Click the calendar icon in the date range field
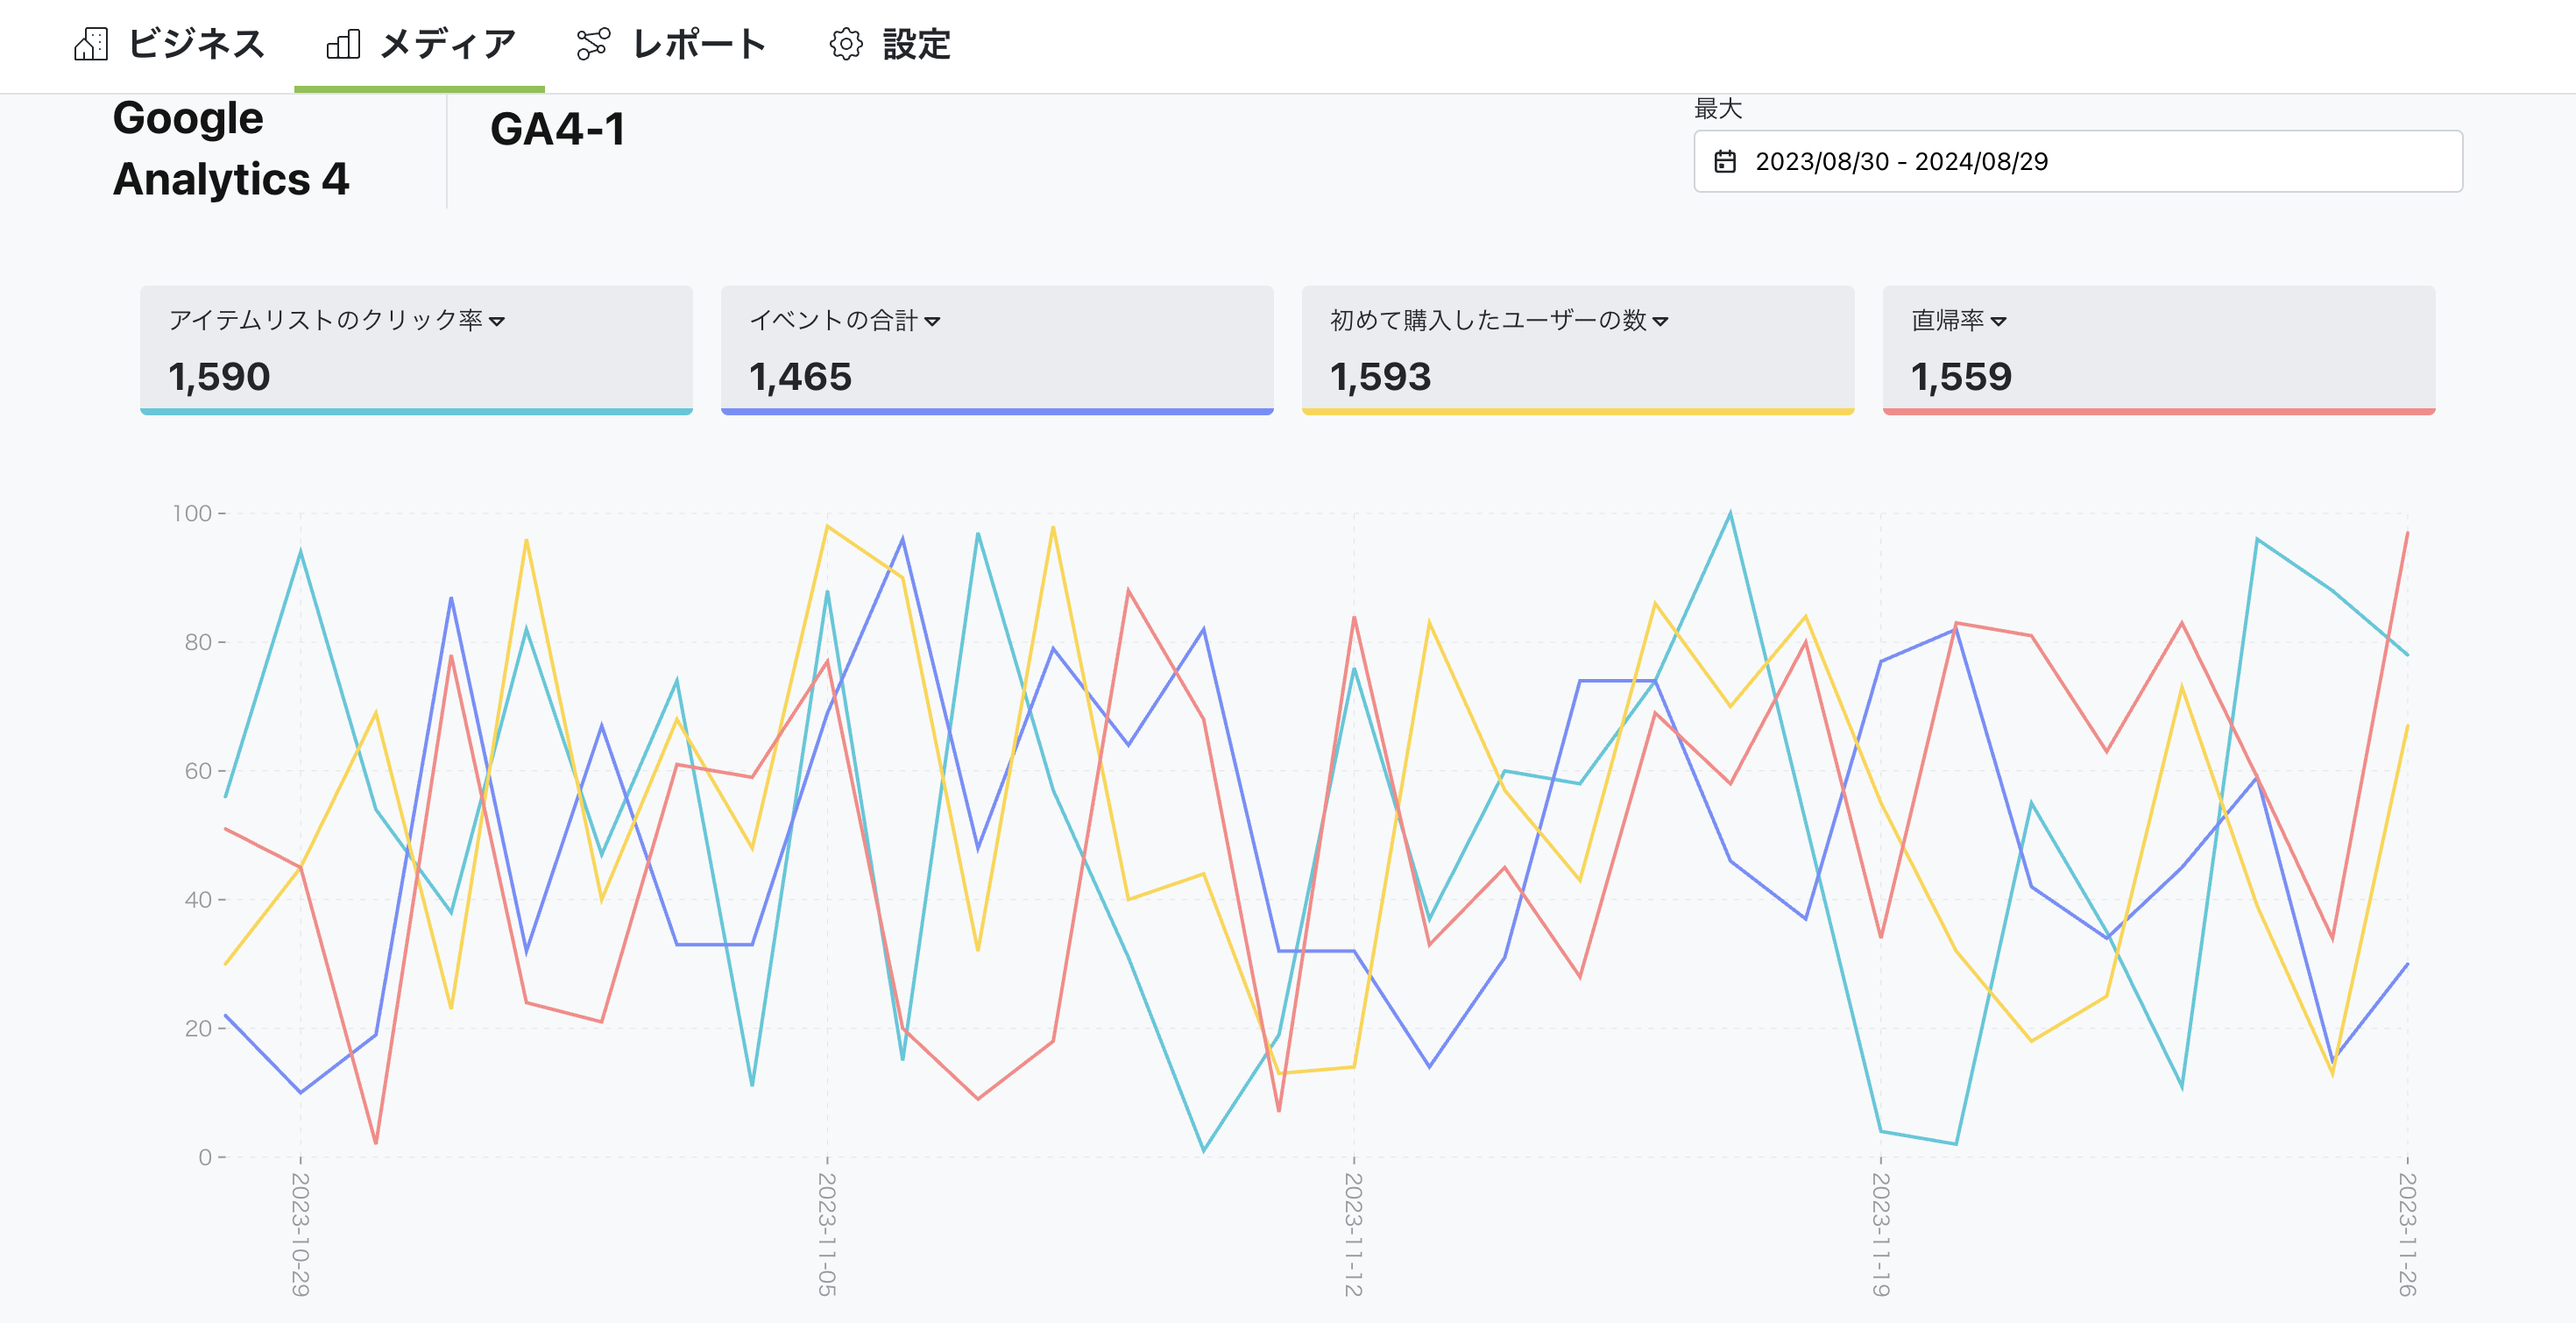 point(1728,161)
